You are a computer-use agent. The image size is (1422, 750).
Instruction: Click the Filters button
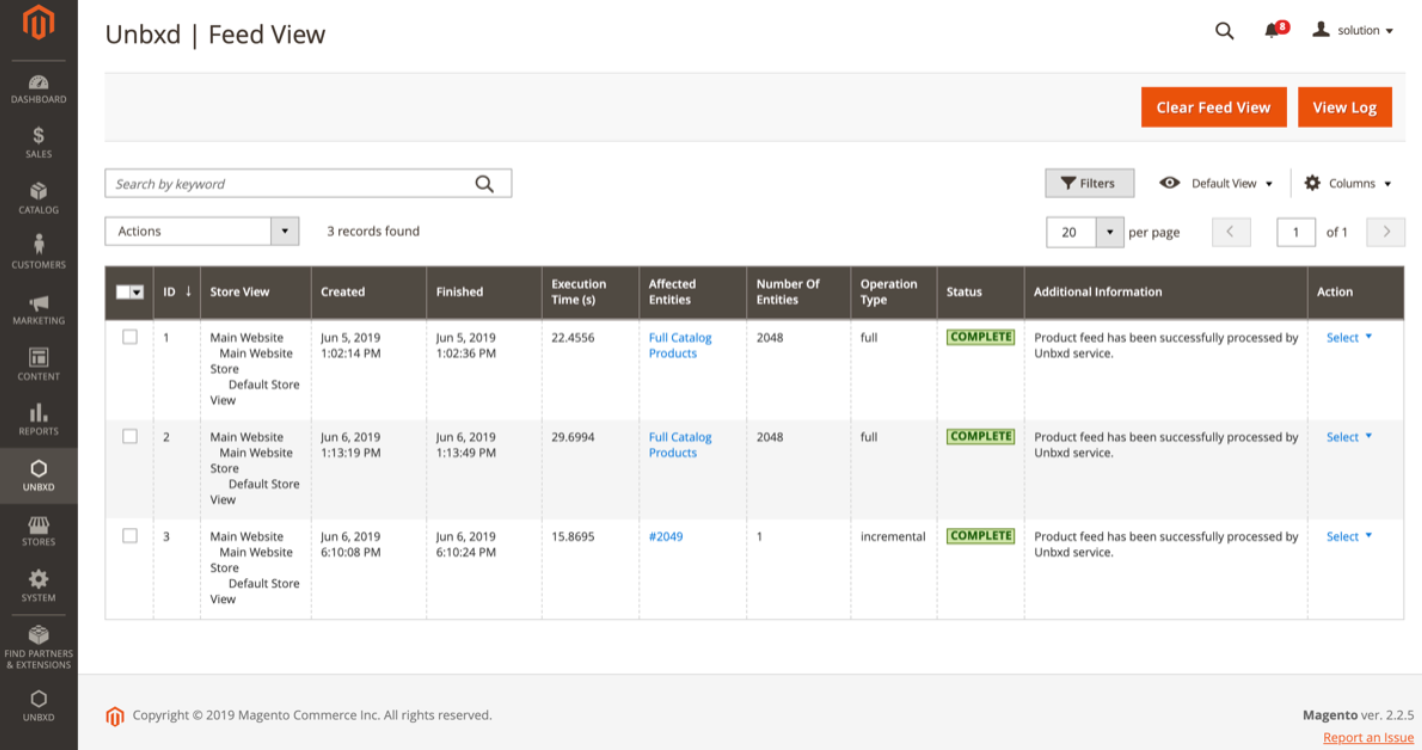(x=1089, y=184)
